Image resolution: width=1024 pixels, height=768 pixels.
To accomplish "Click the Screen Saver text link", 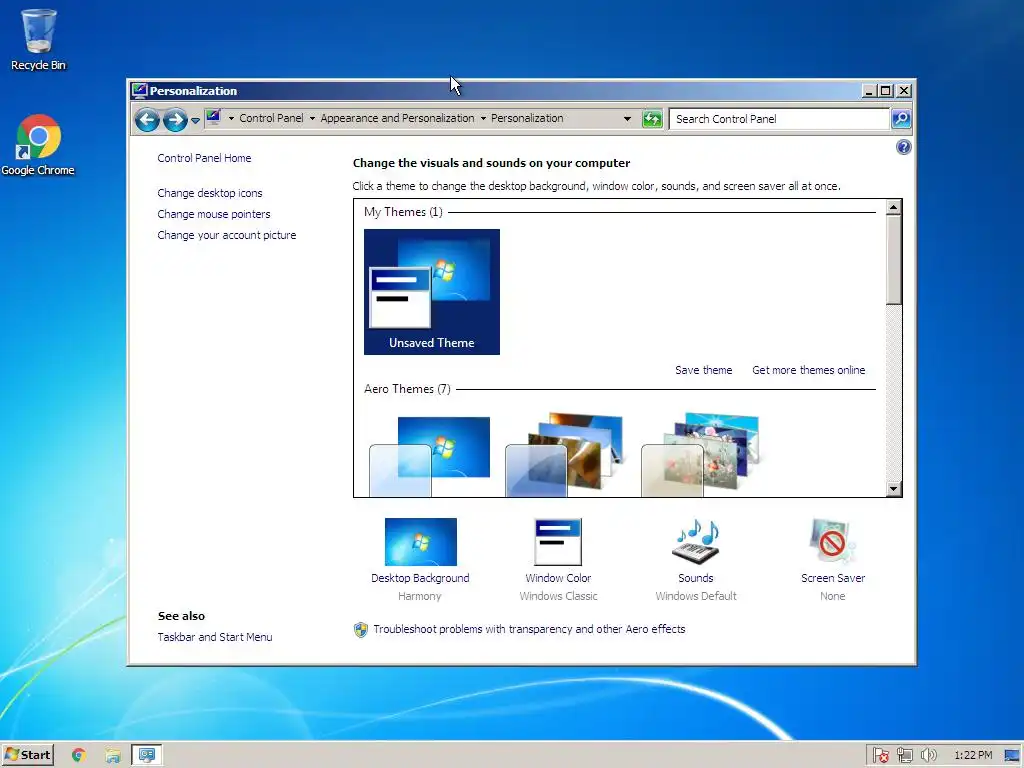I will click(833, 578).
